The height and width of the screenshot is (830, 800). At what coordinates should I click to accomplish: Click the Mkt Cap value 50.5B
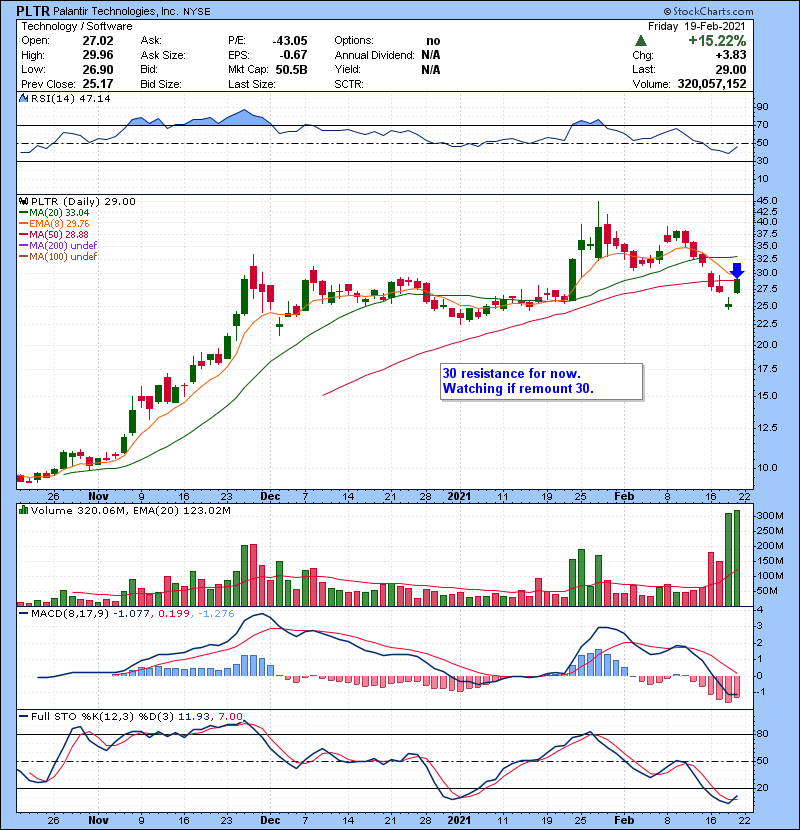(291, 69)
